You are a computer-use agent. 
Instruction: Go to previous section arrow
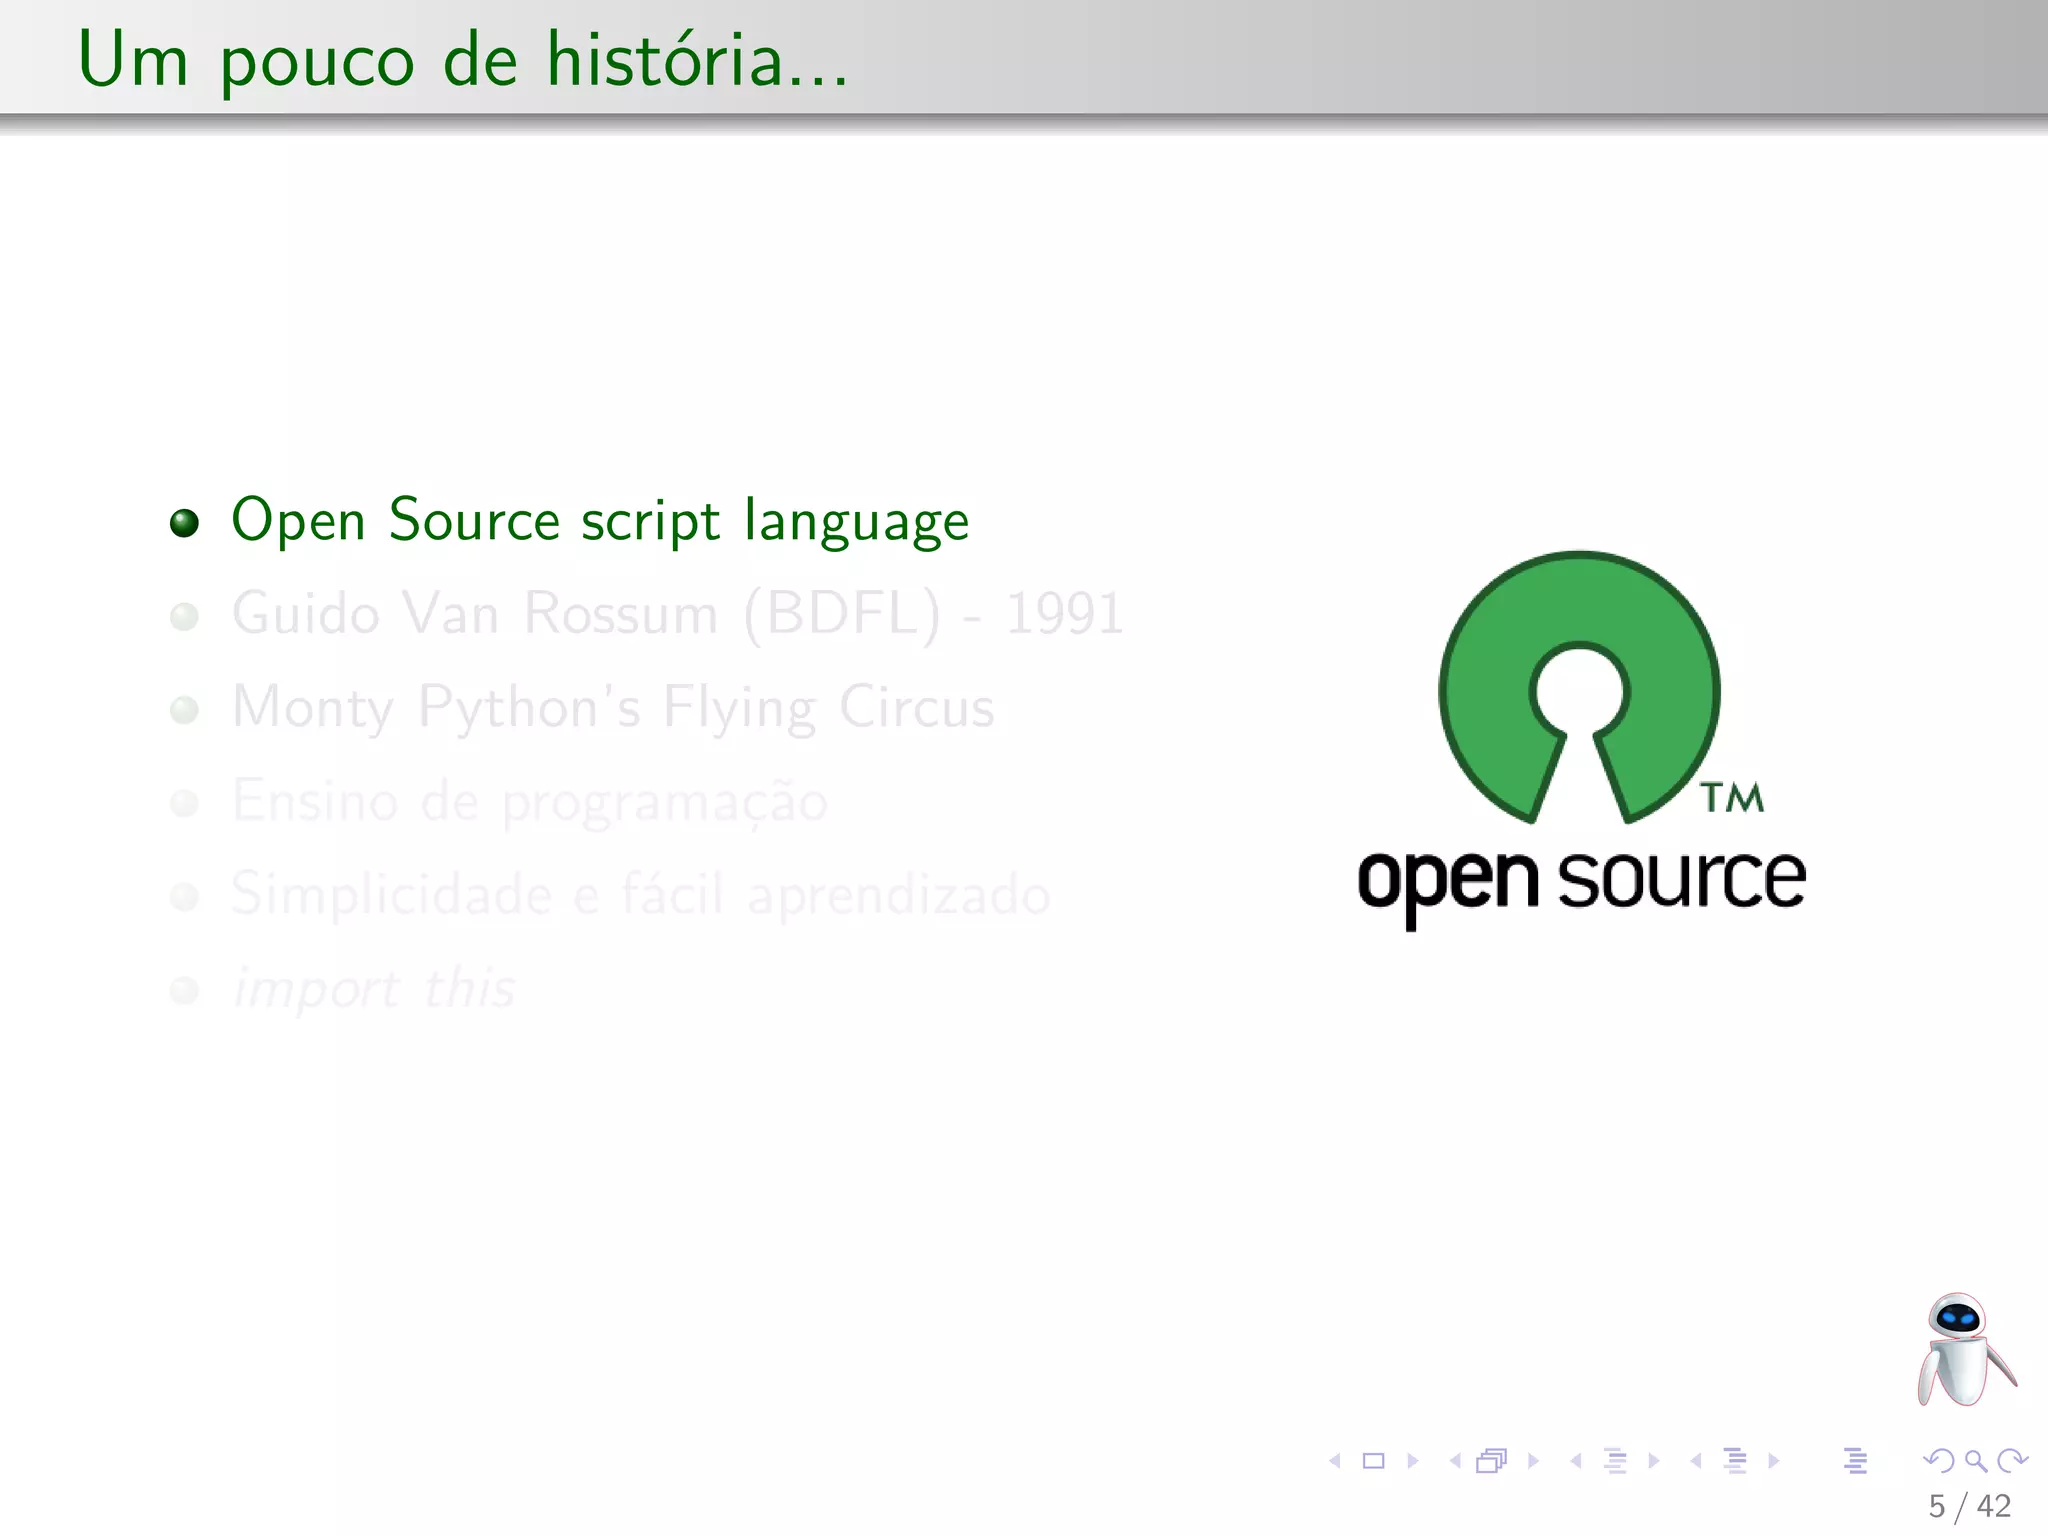click(1696, 1461)
